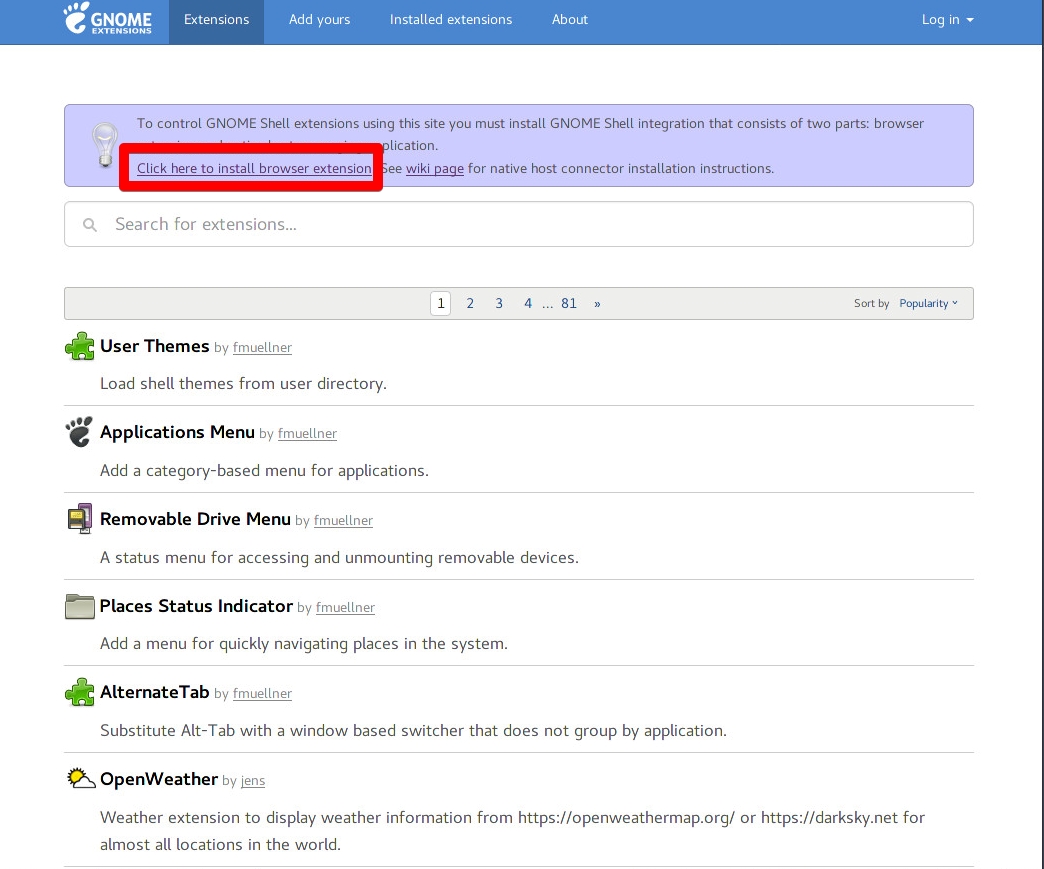Go to next page with » arrow
This screenshot has height=869, width=1044.
(x=597, y=304)
